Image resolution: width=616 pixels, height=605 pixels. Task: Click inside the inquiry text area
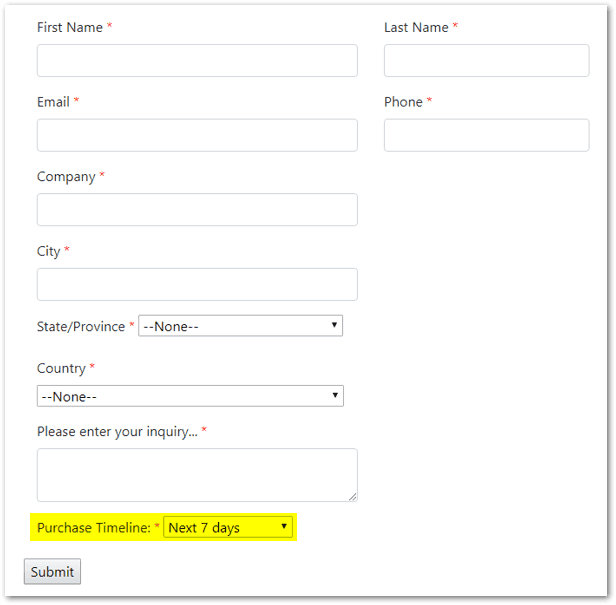click(197, 474)
